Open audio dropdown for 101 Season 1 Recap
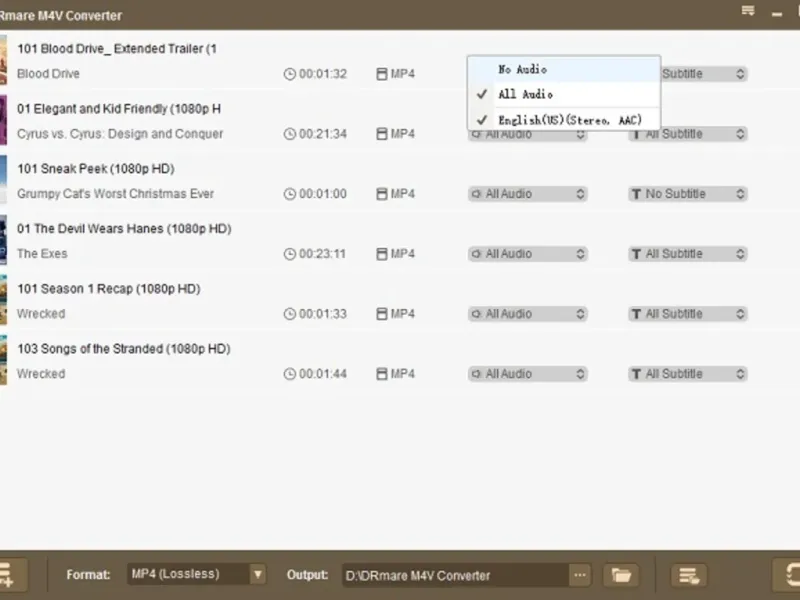The image size is (800, 600). [528, 314]
